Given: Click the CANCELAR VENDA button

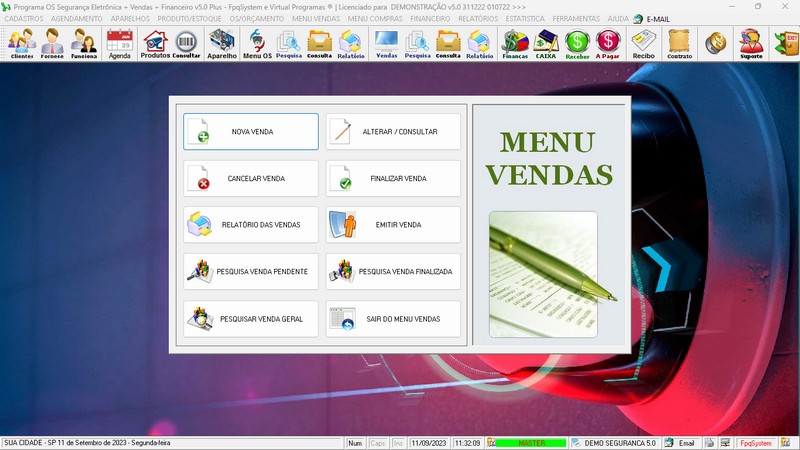Looking at the screenshot, I should pyautogui.click(x=251, y=179).
